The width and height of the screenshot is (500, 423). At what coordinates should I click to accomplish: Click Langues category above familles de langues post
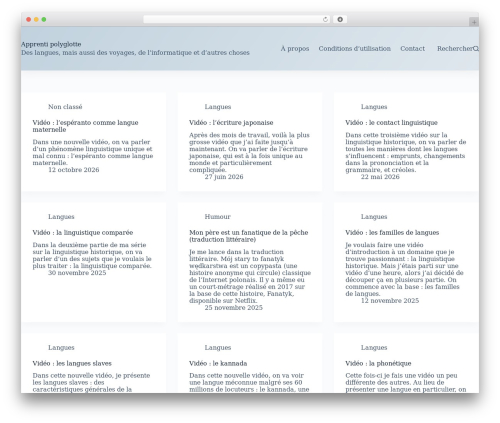374,217
